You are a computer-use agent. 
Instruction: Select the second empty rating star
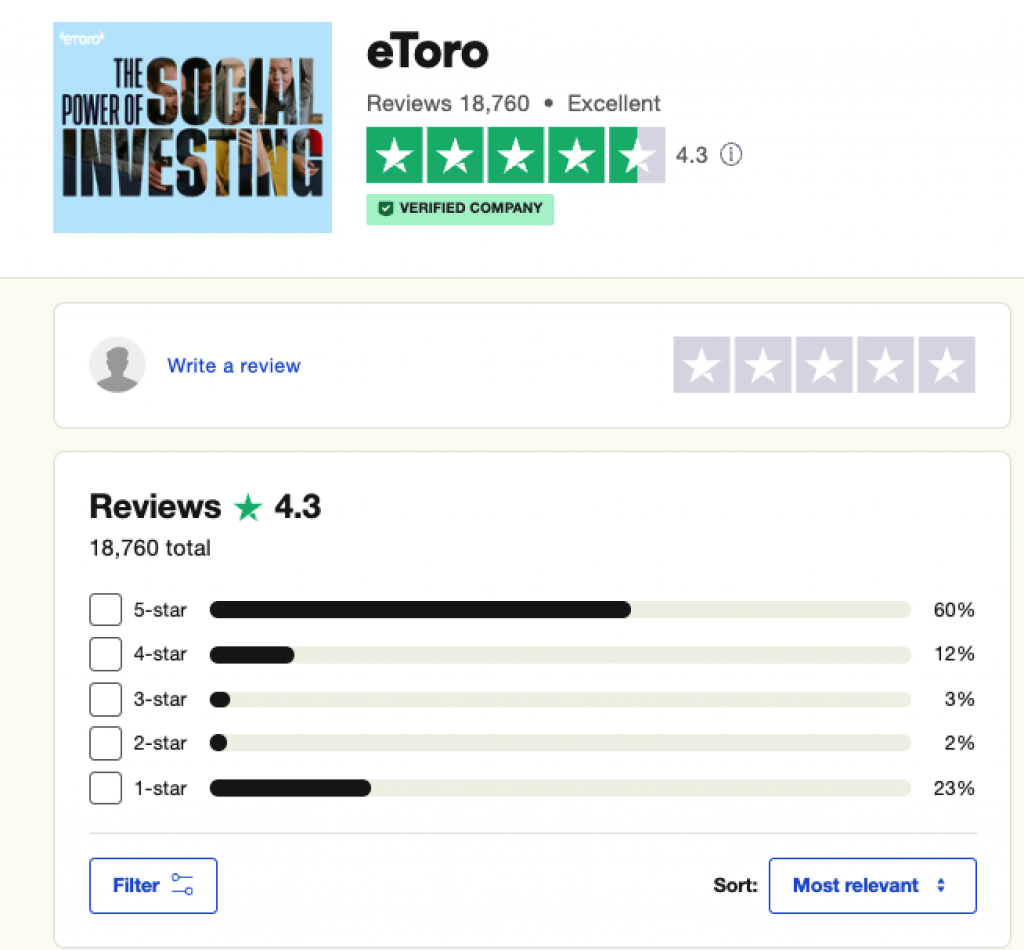tap(763, 365)
